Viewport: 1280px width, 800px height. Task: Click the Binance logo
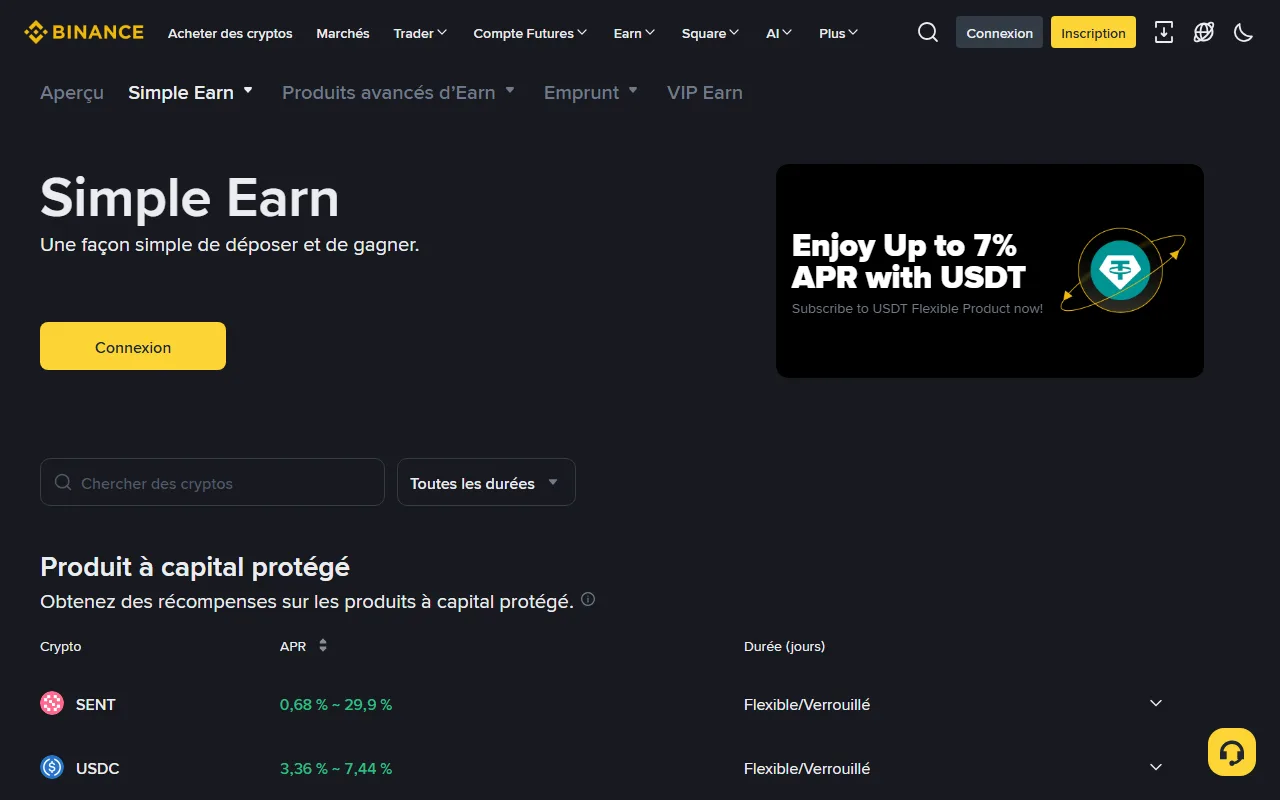pyautogui.click(x=84, y=32)
